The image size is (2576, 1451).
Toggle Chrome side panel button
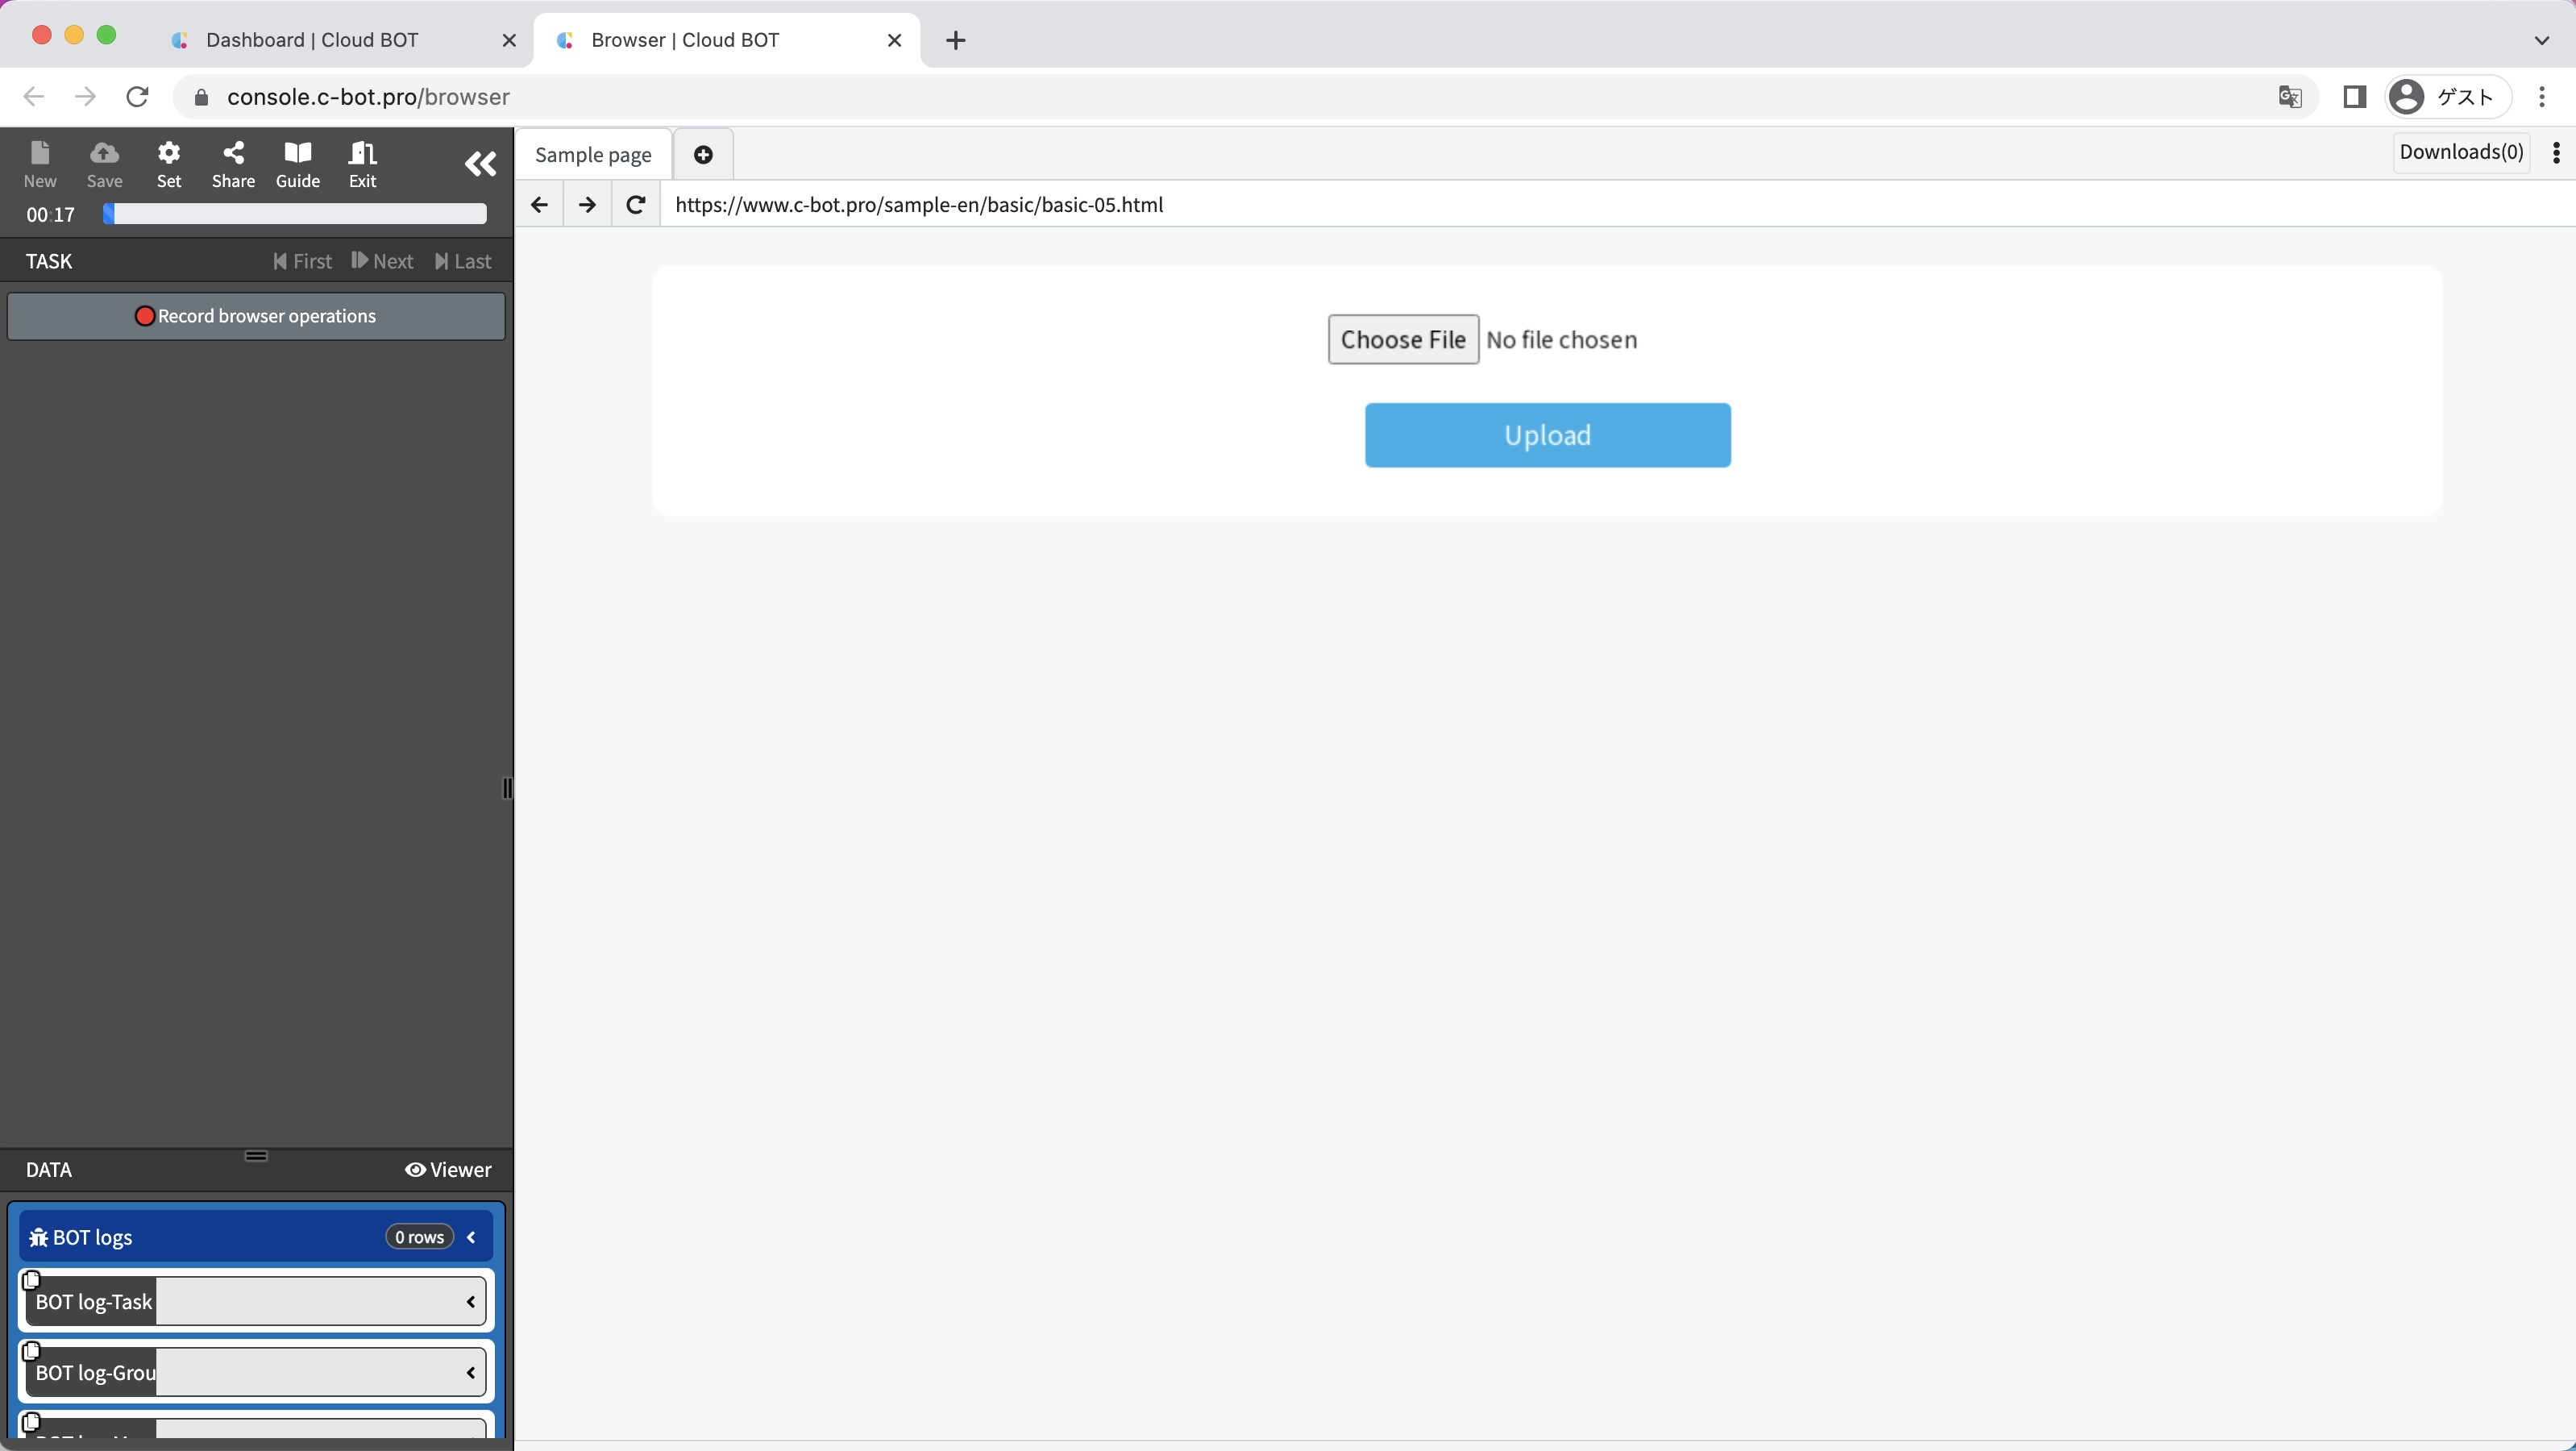[x=2354, y=96]
